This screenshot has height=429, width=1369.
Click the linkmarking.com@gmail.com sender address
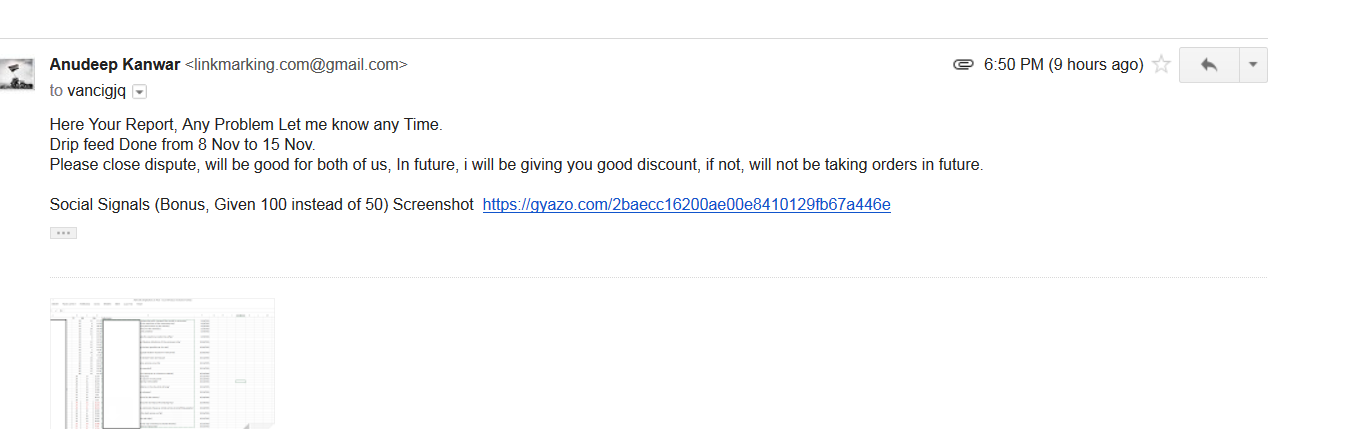[296, 65]
